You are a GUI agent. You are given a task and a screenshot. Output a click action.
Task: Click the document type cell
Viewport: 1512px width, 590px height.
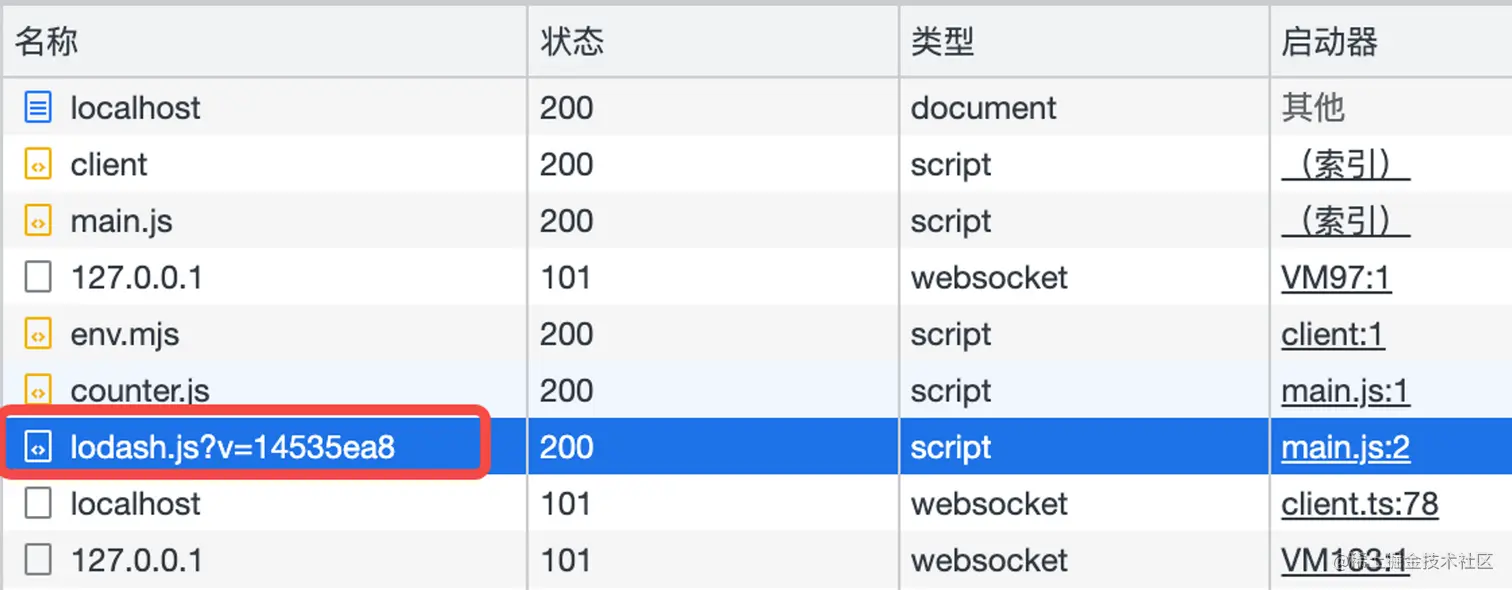pos(983,108)
